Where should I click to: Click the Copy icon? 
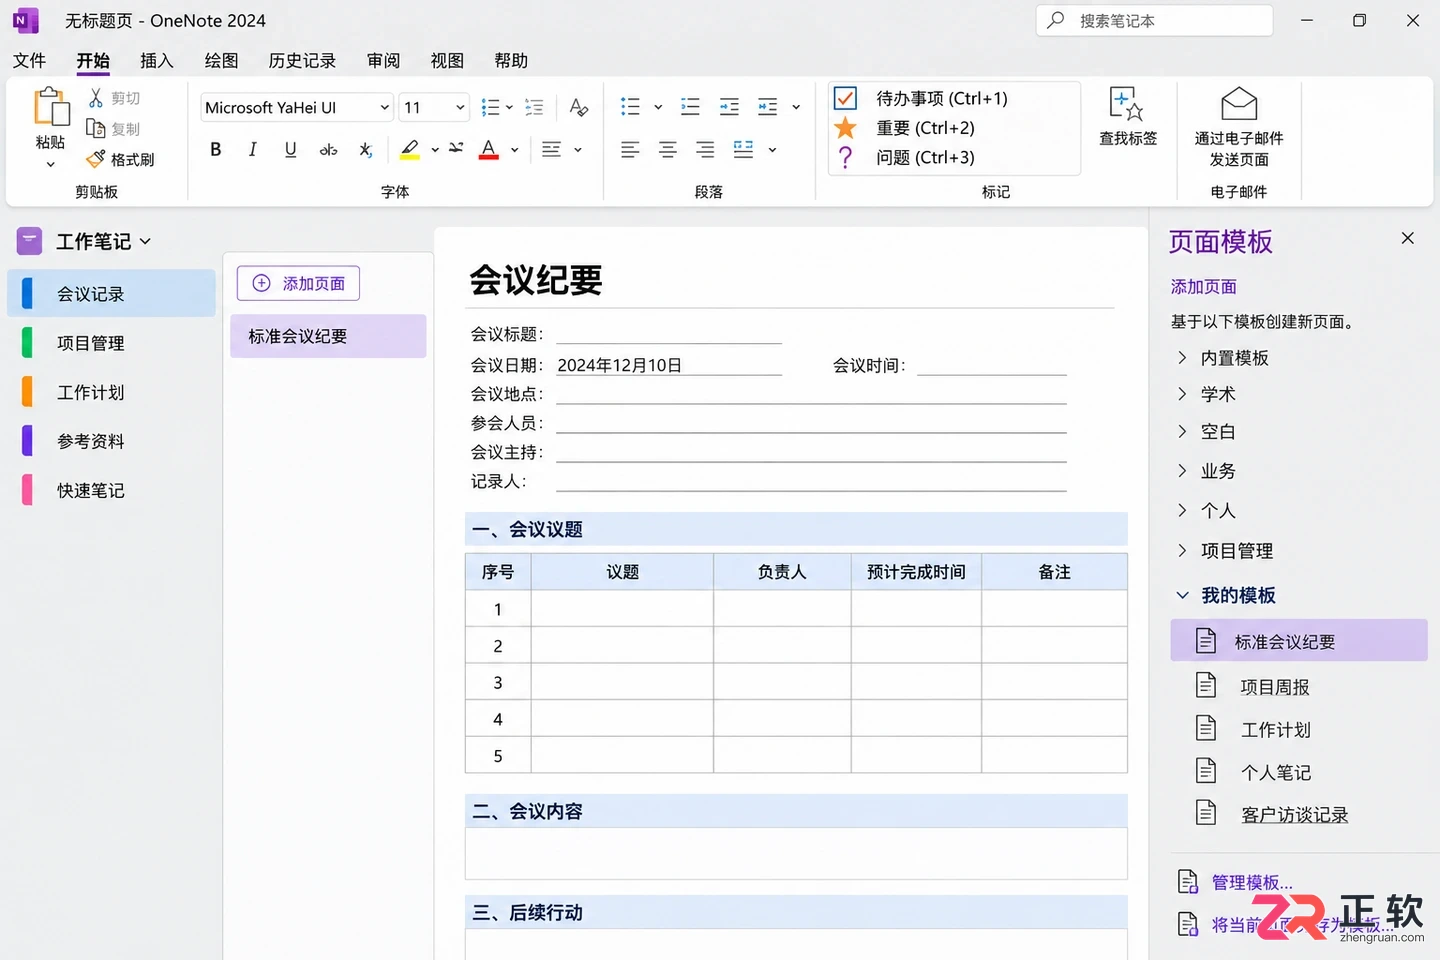point(96,128)
